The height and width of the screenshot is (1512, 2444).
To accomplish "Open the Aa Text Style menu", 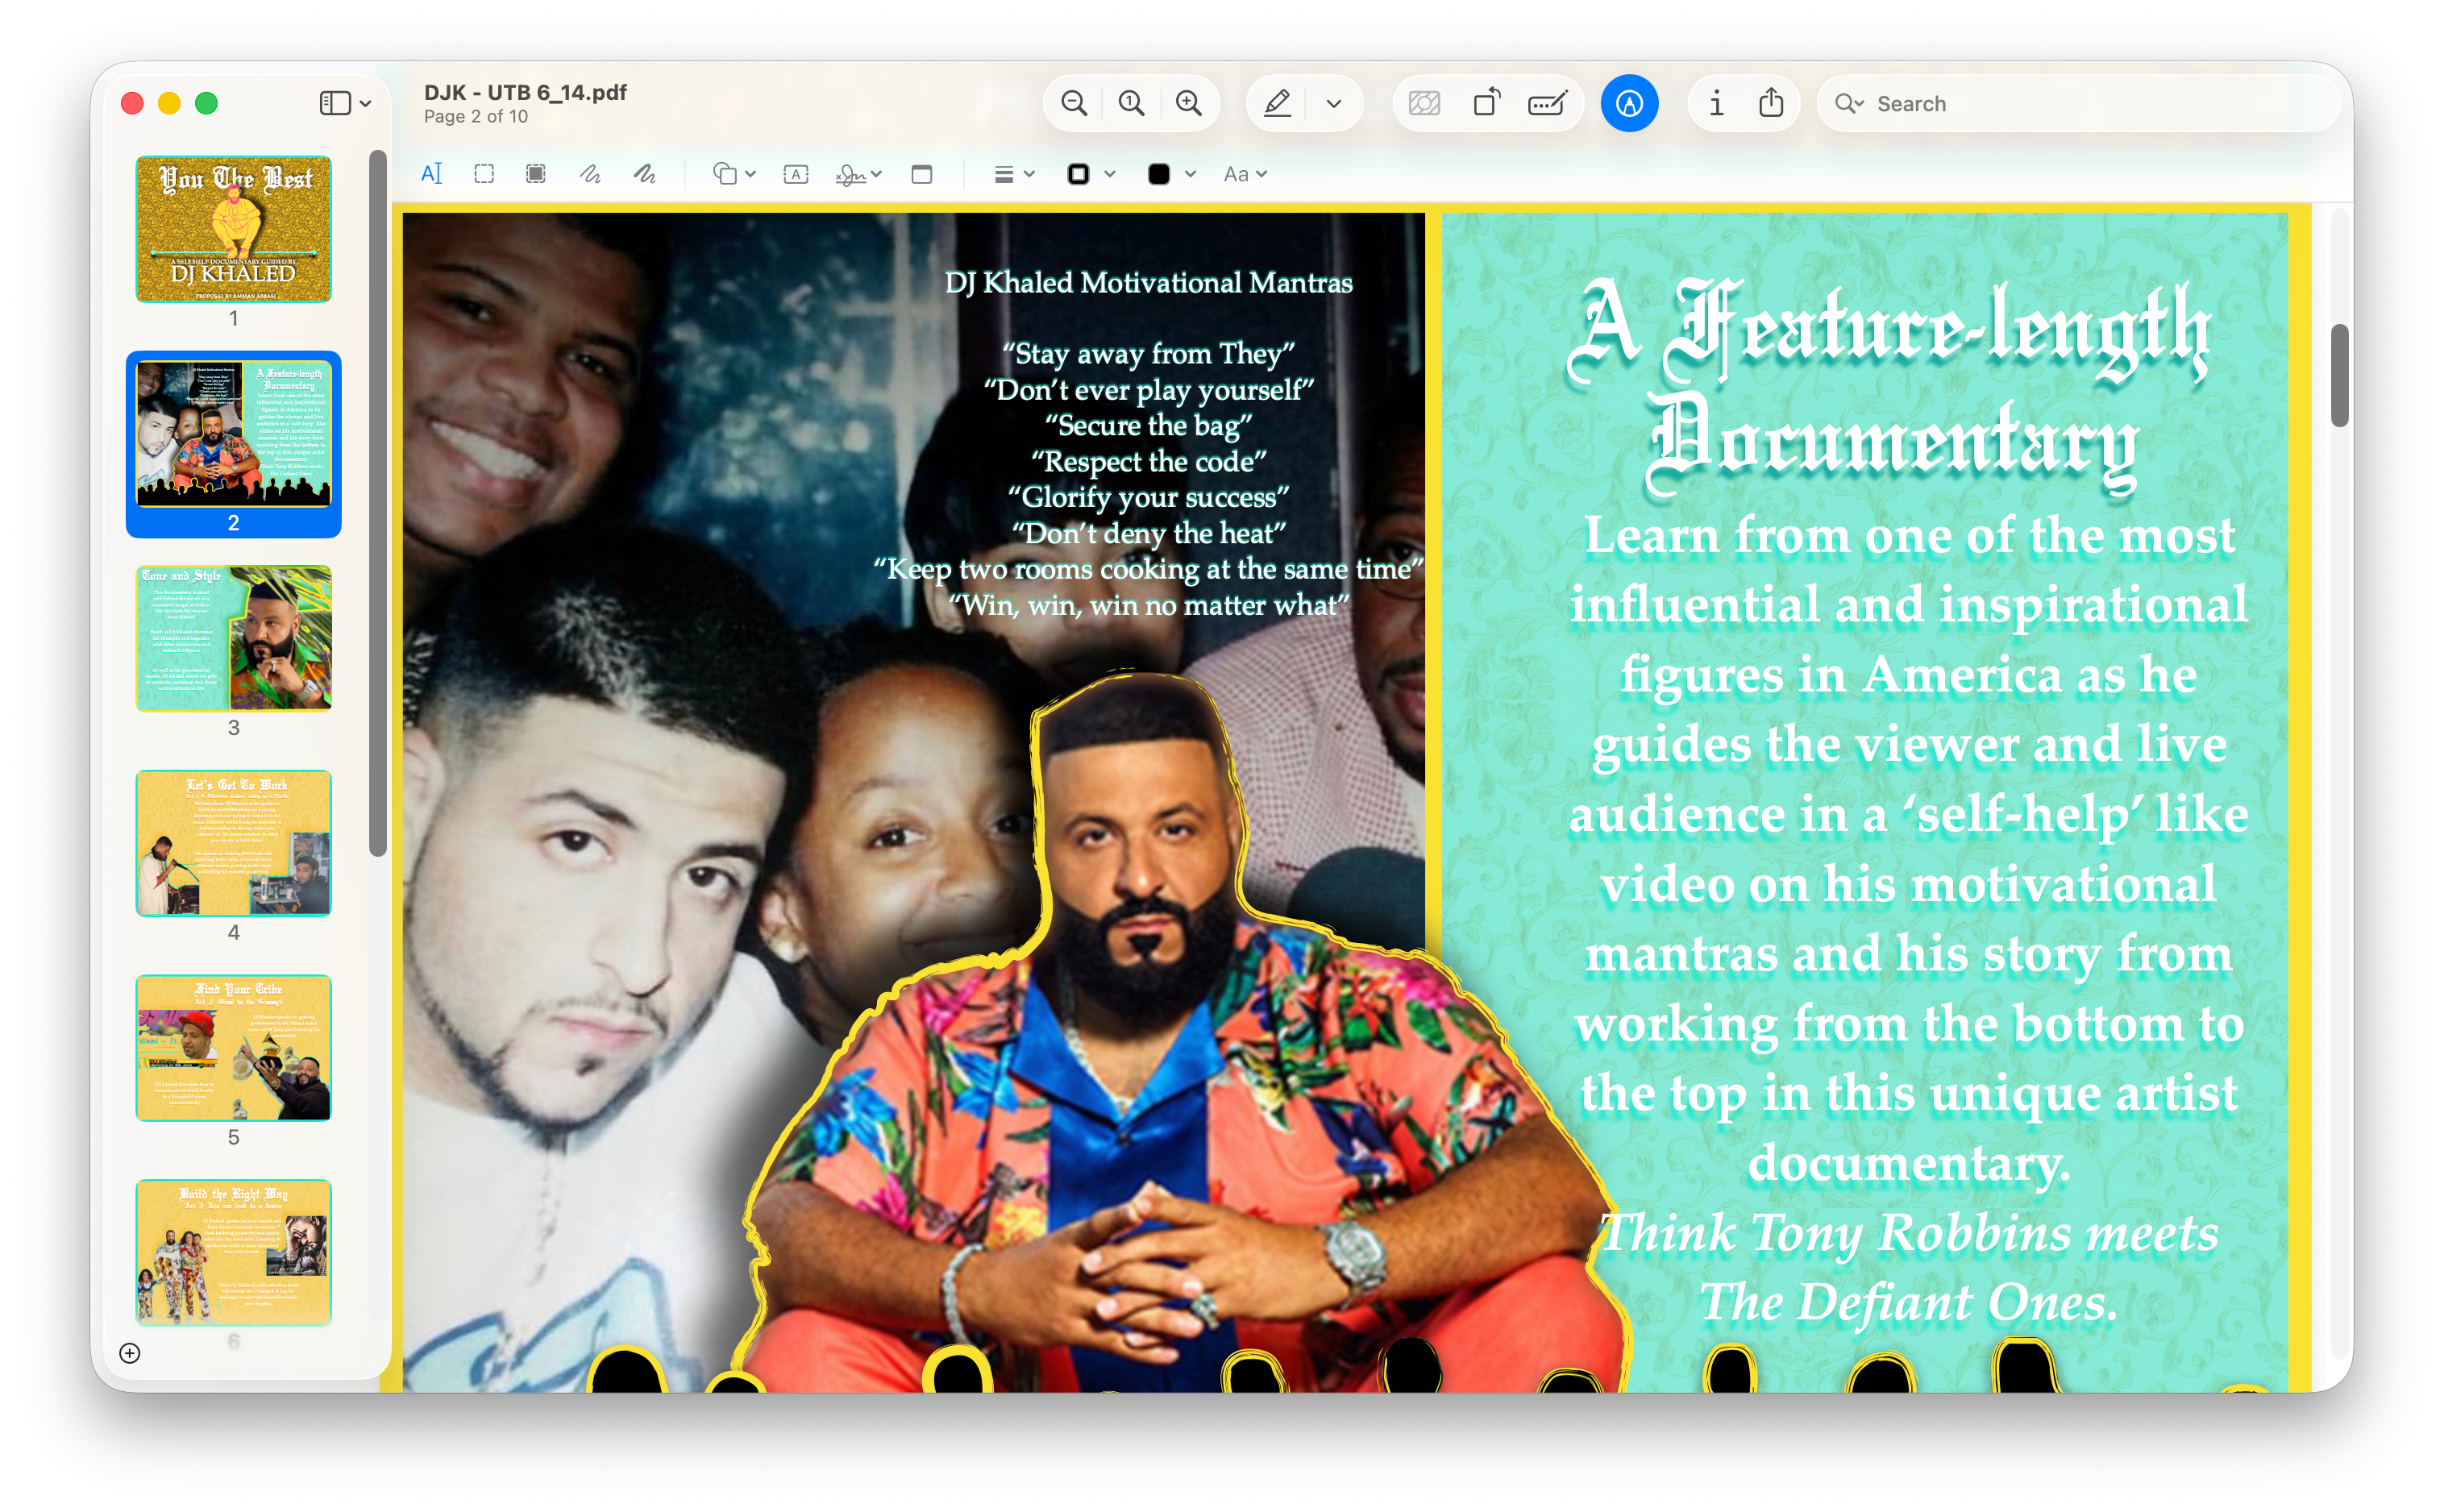I will (x=1245, y=174).
